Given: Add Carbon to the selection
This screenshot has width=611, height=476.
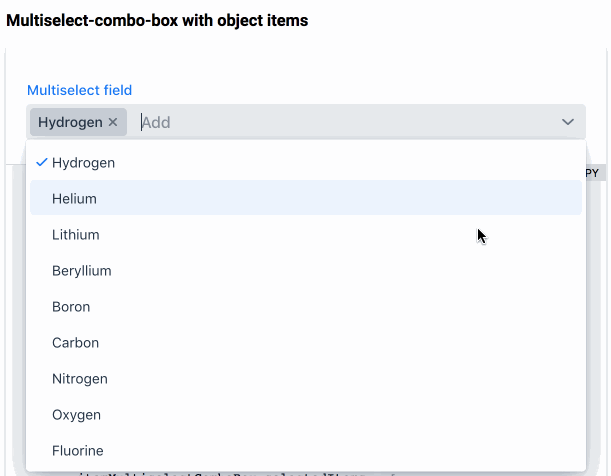Looking at the screenshot, I should [x=306, y=343].
